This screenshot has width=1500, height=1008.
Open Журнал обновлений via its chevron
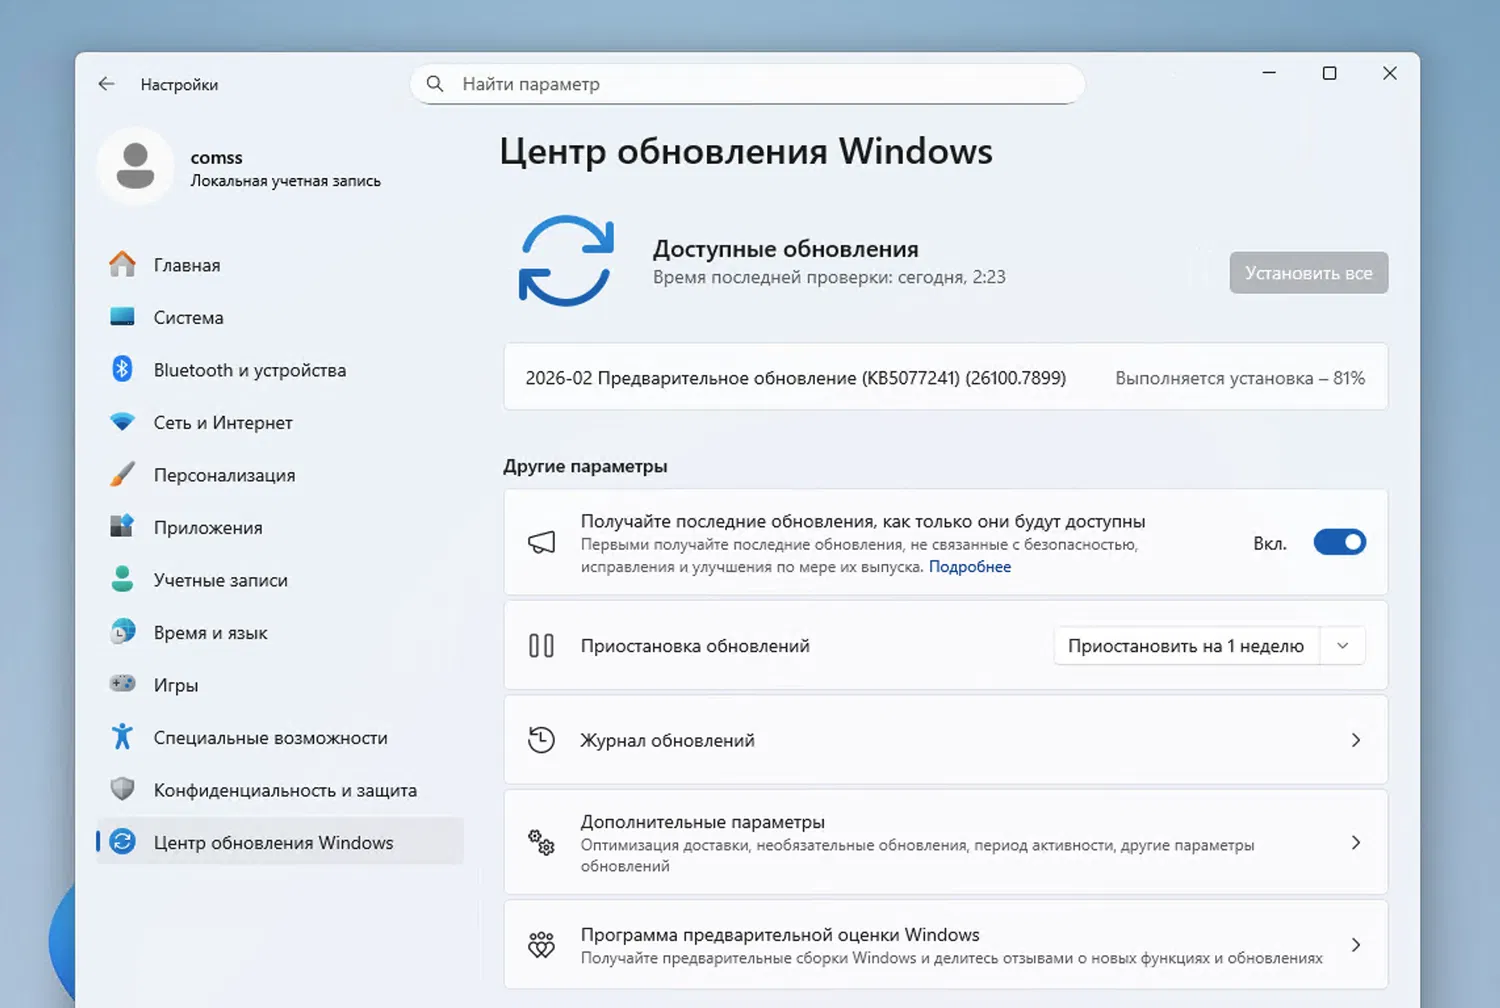pos(1356,740)
